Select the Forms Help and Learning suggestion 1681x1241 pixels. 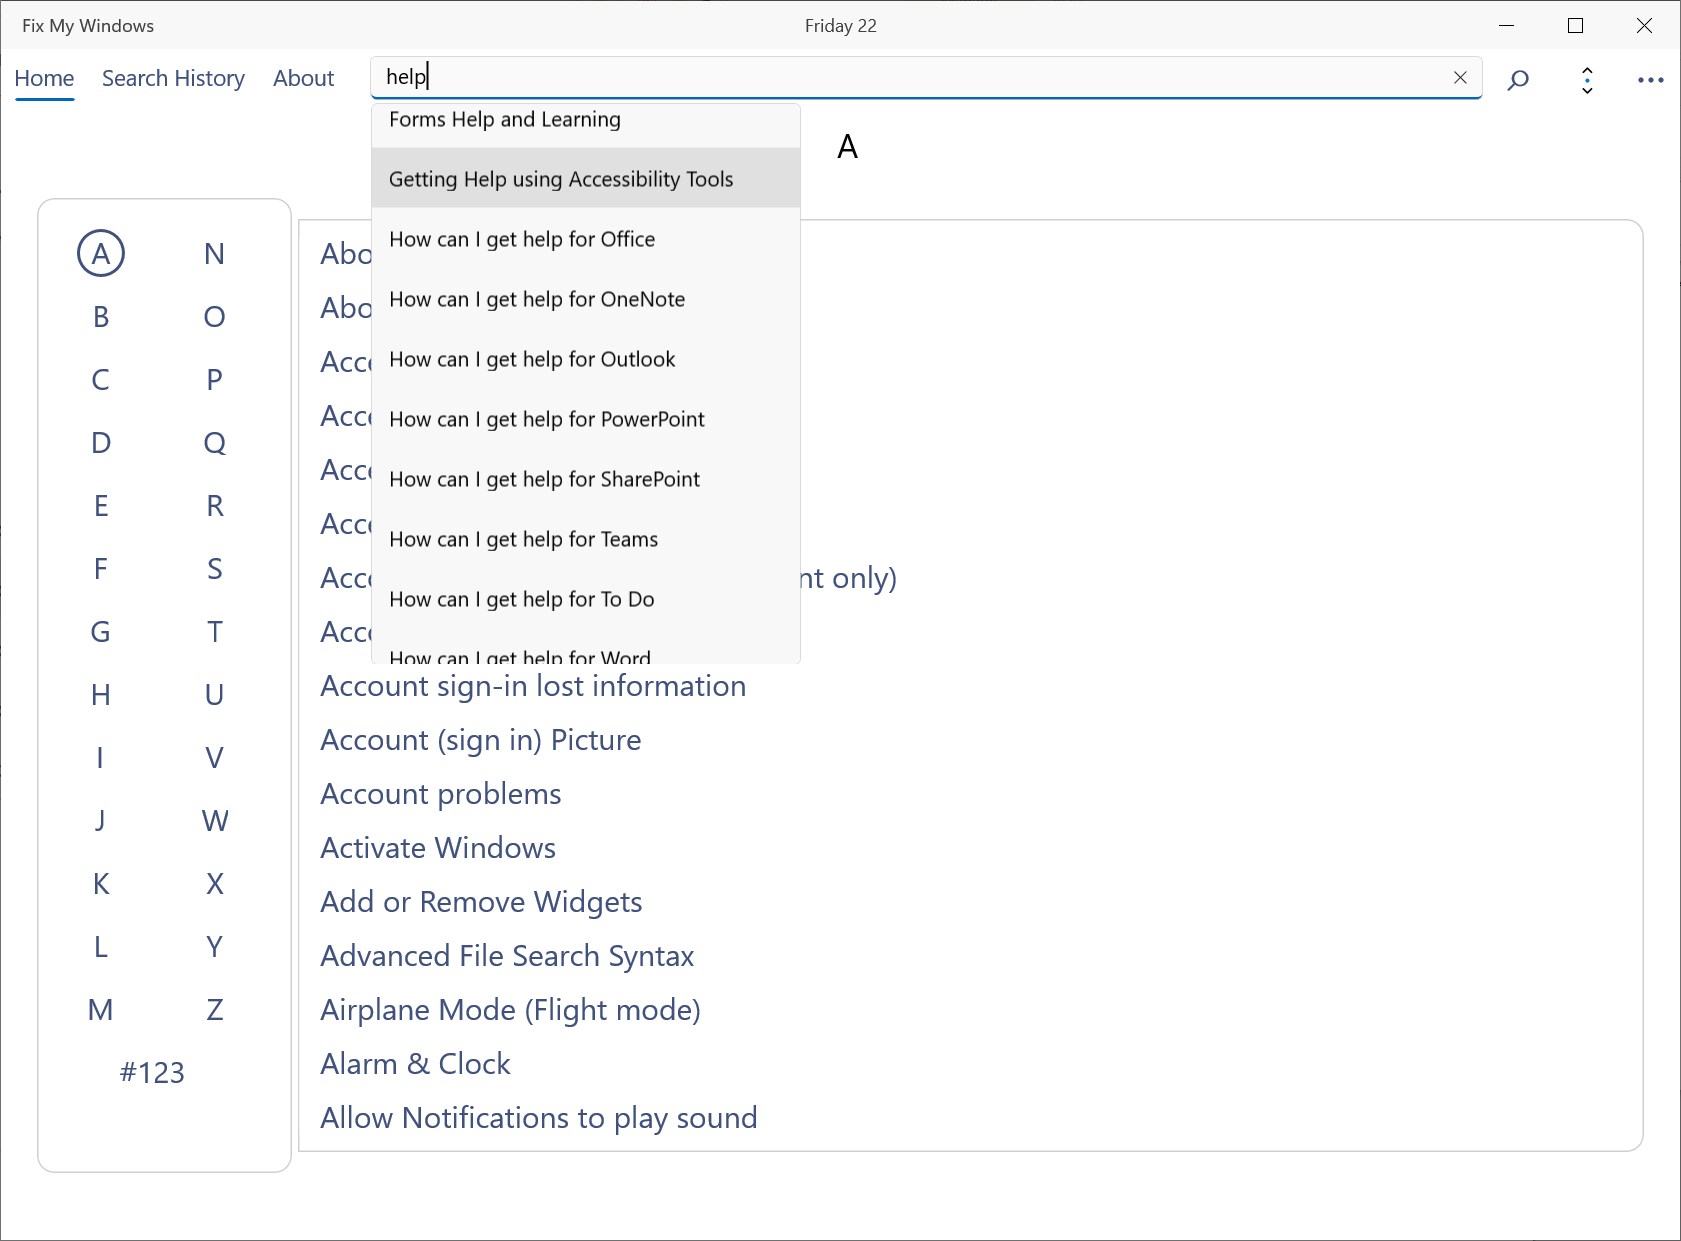click(x=505, y=120)
